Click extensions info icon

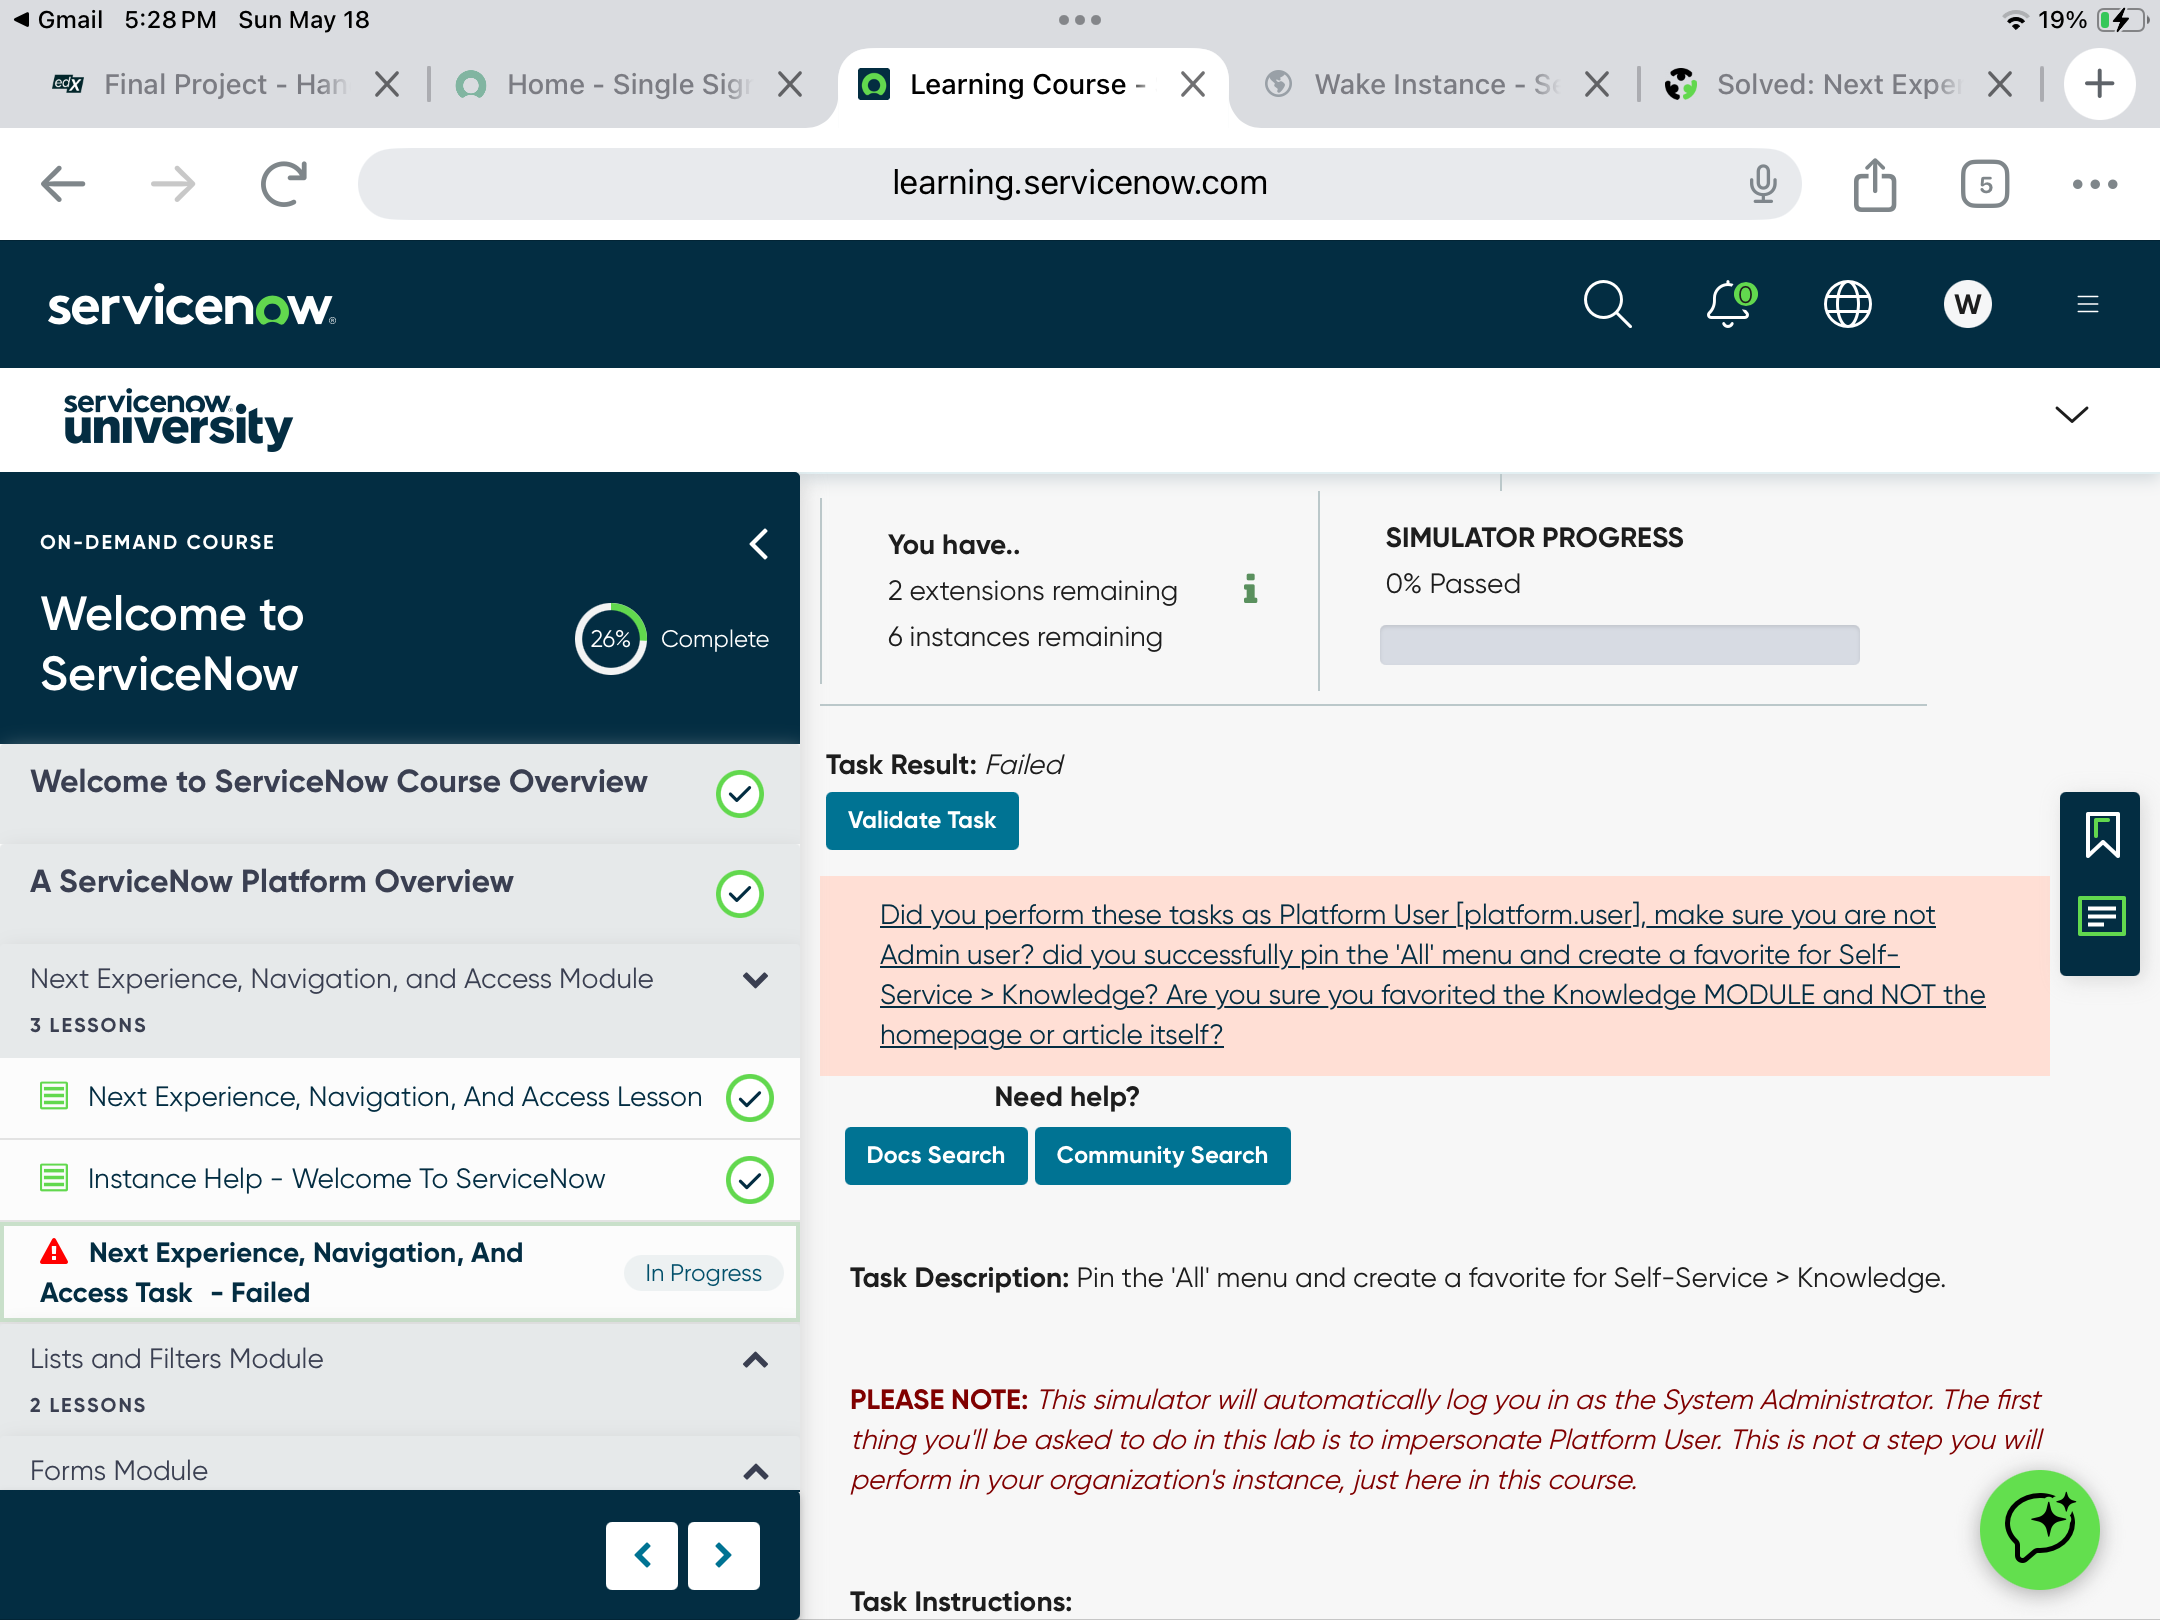coord(1250,589)
